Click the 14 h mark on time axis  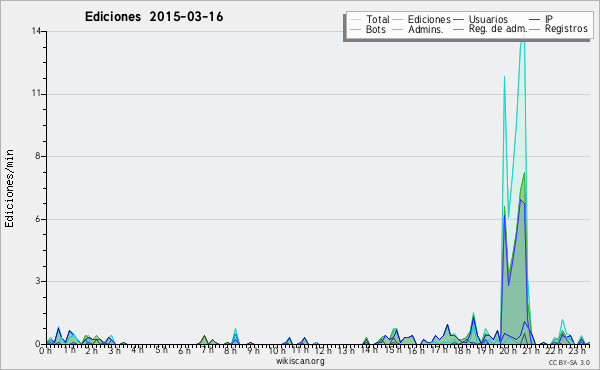tap(369, 350)
